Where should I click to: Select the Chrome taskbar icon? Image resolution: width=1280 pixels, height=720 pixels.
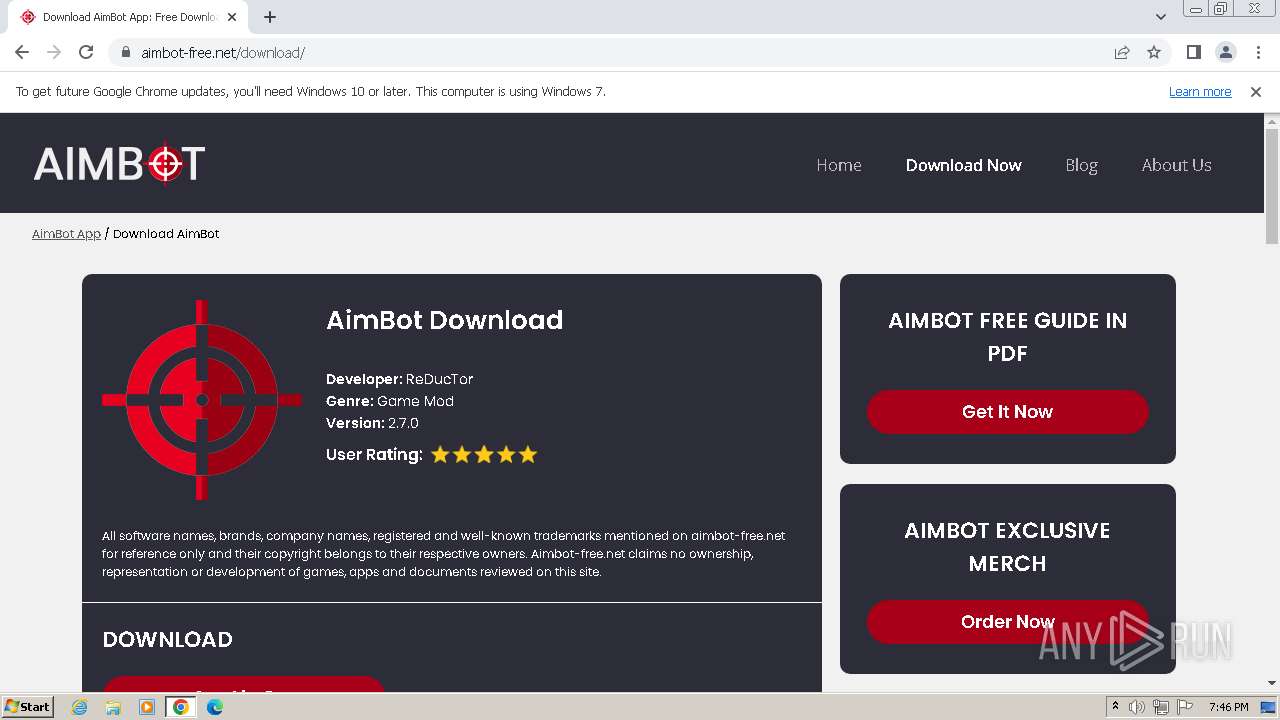181,707
